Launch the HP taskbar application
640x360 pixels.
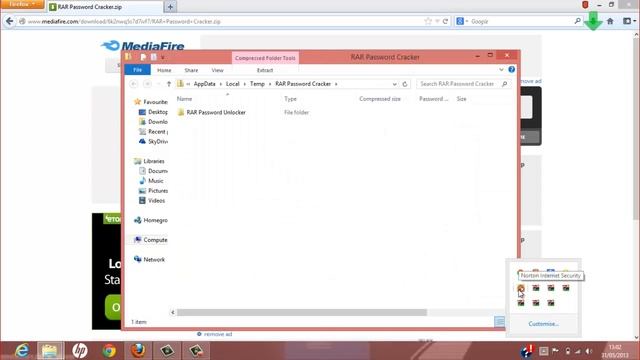click(80, 351)
